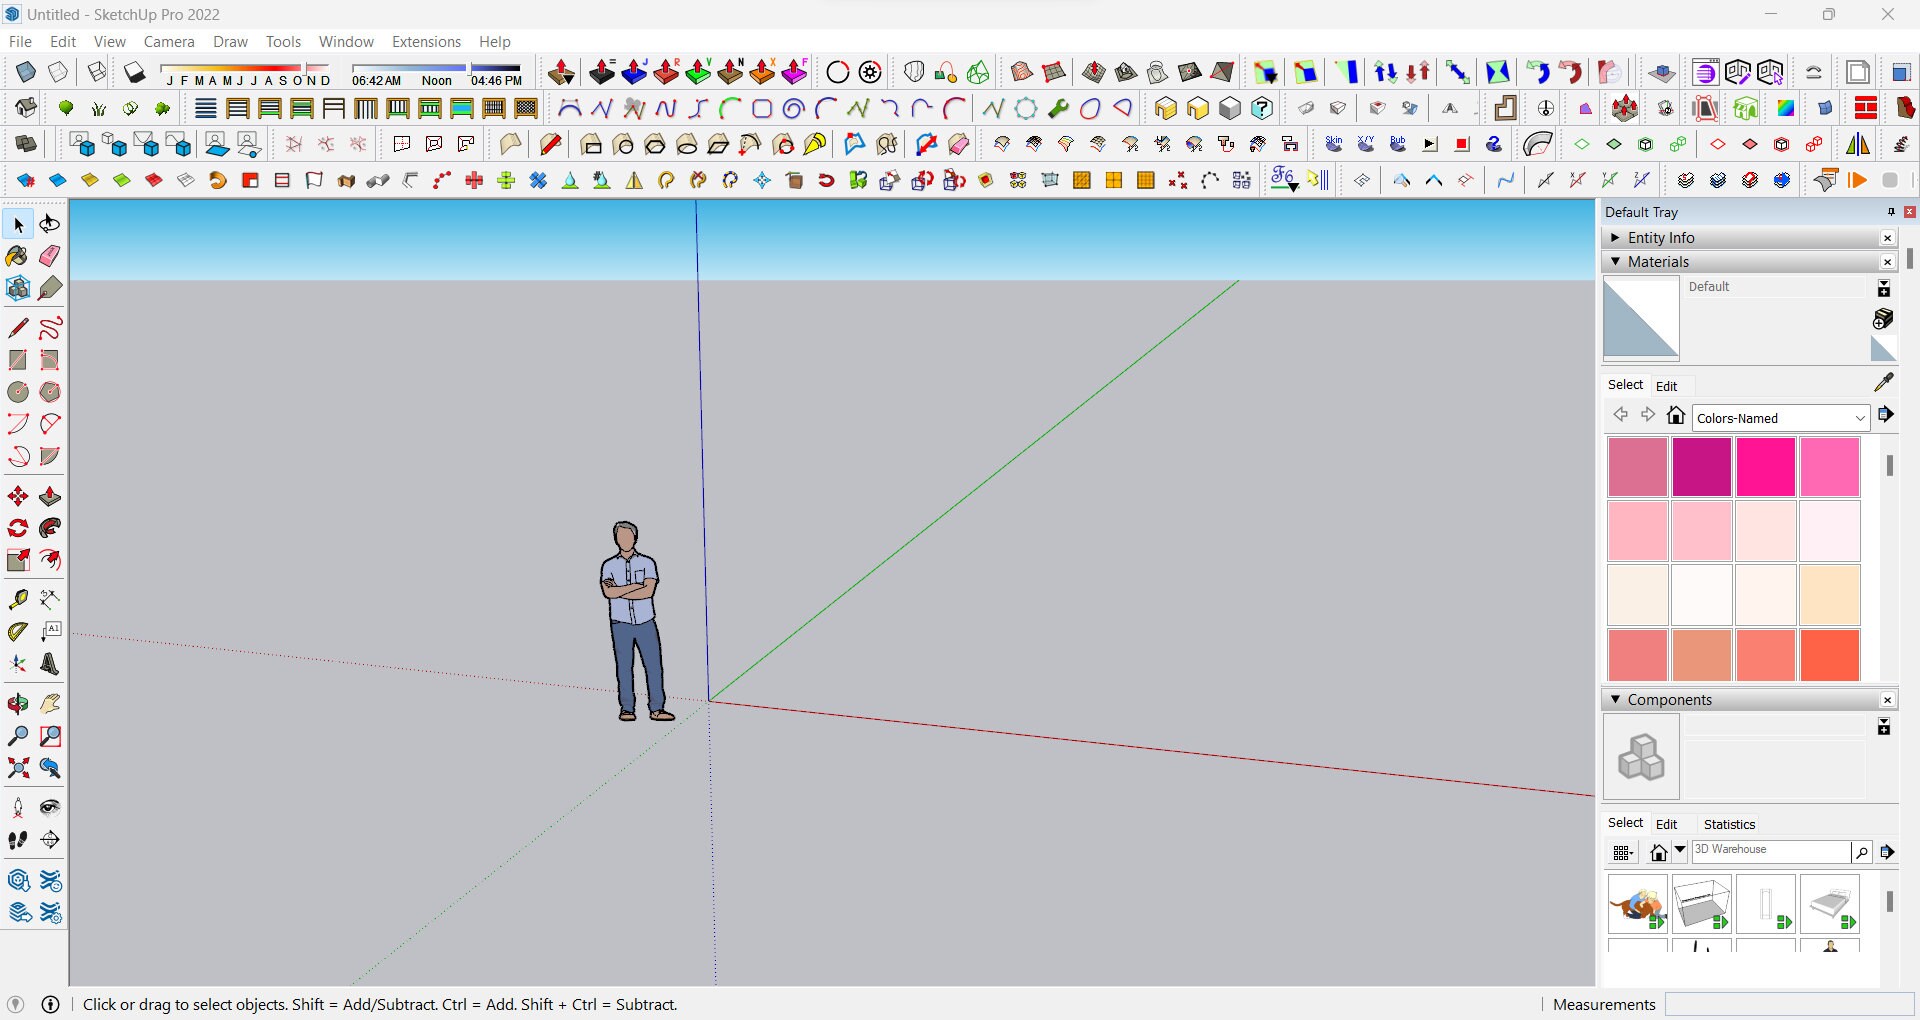
Task: Pick the hot pink color swatch
Action: point(1765,466)
